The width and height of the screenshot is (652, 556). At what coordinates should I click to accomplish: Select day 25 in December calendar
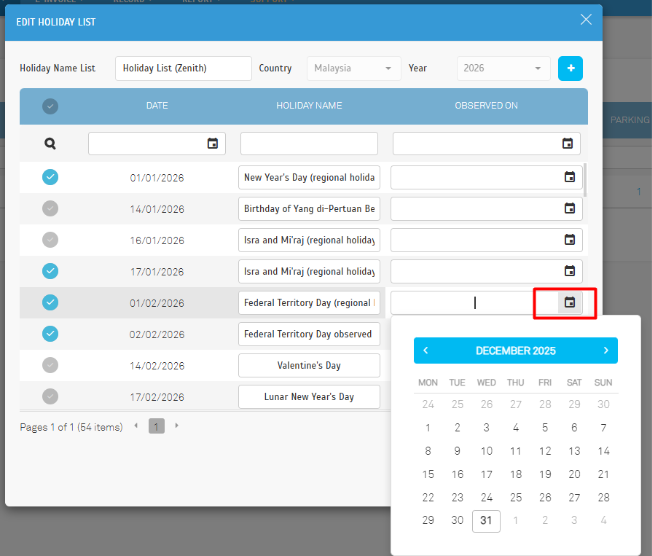(x=515, y=497)
